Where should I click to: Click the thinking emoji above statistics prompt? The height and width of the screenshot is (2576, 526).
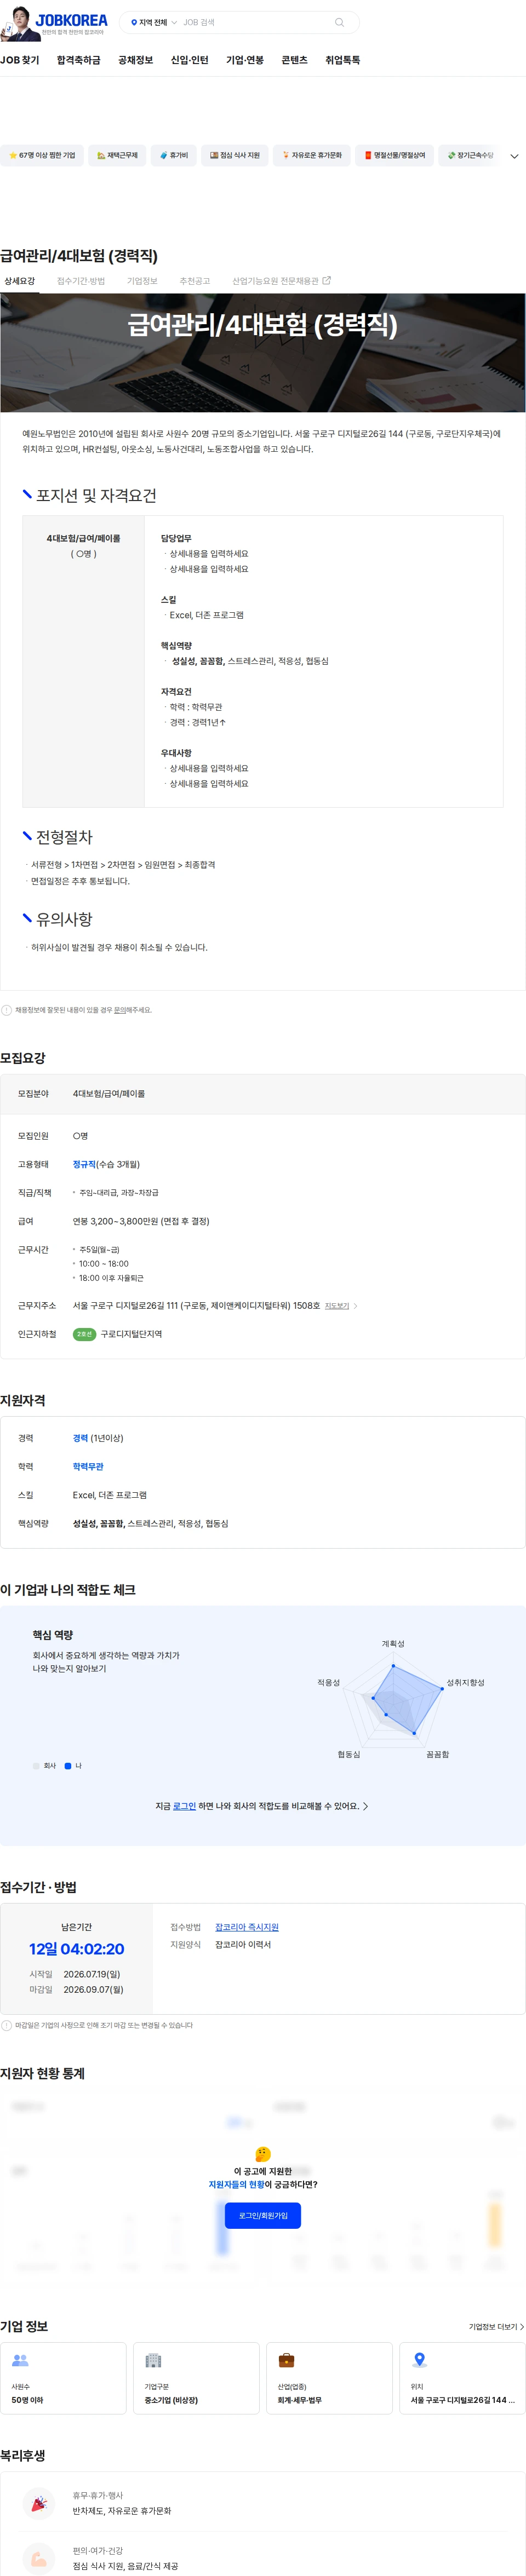pos(263,2154)
